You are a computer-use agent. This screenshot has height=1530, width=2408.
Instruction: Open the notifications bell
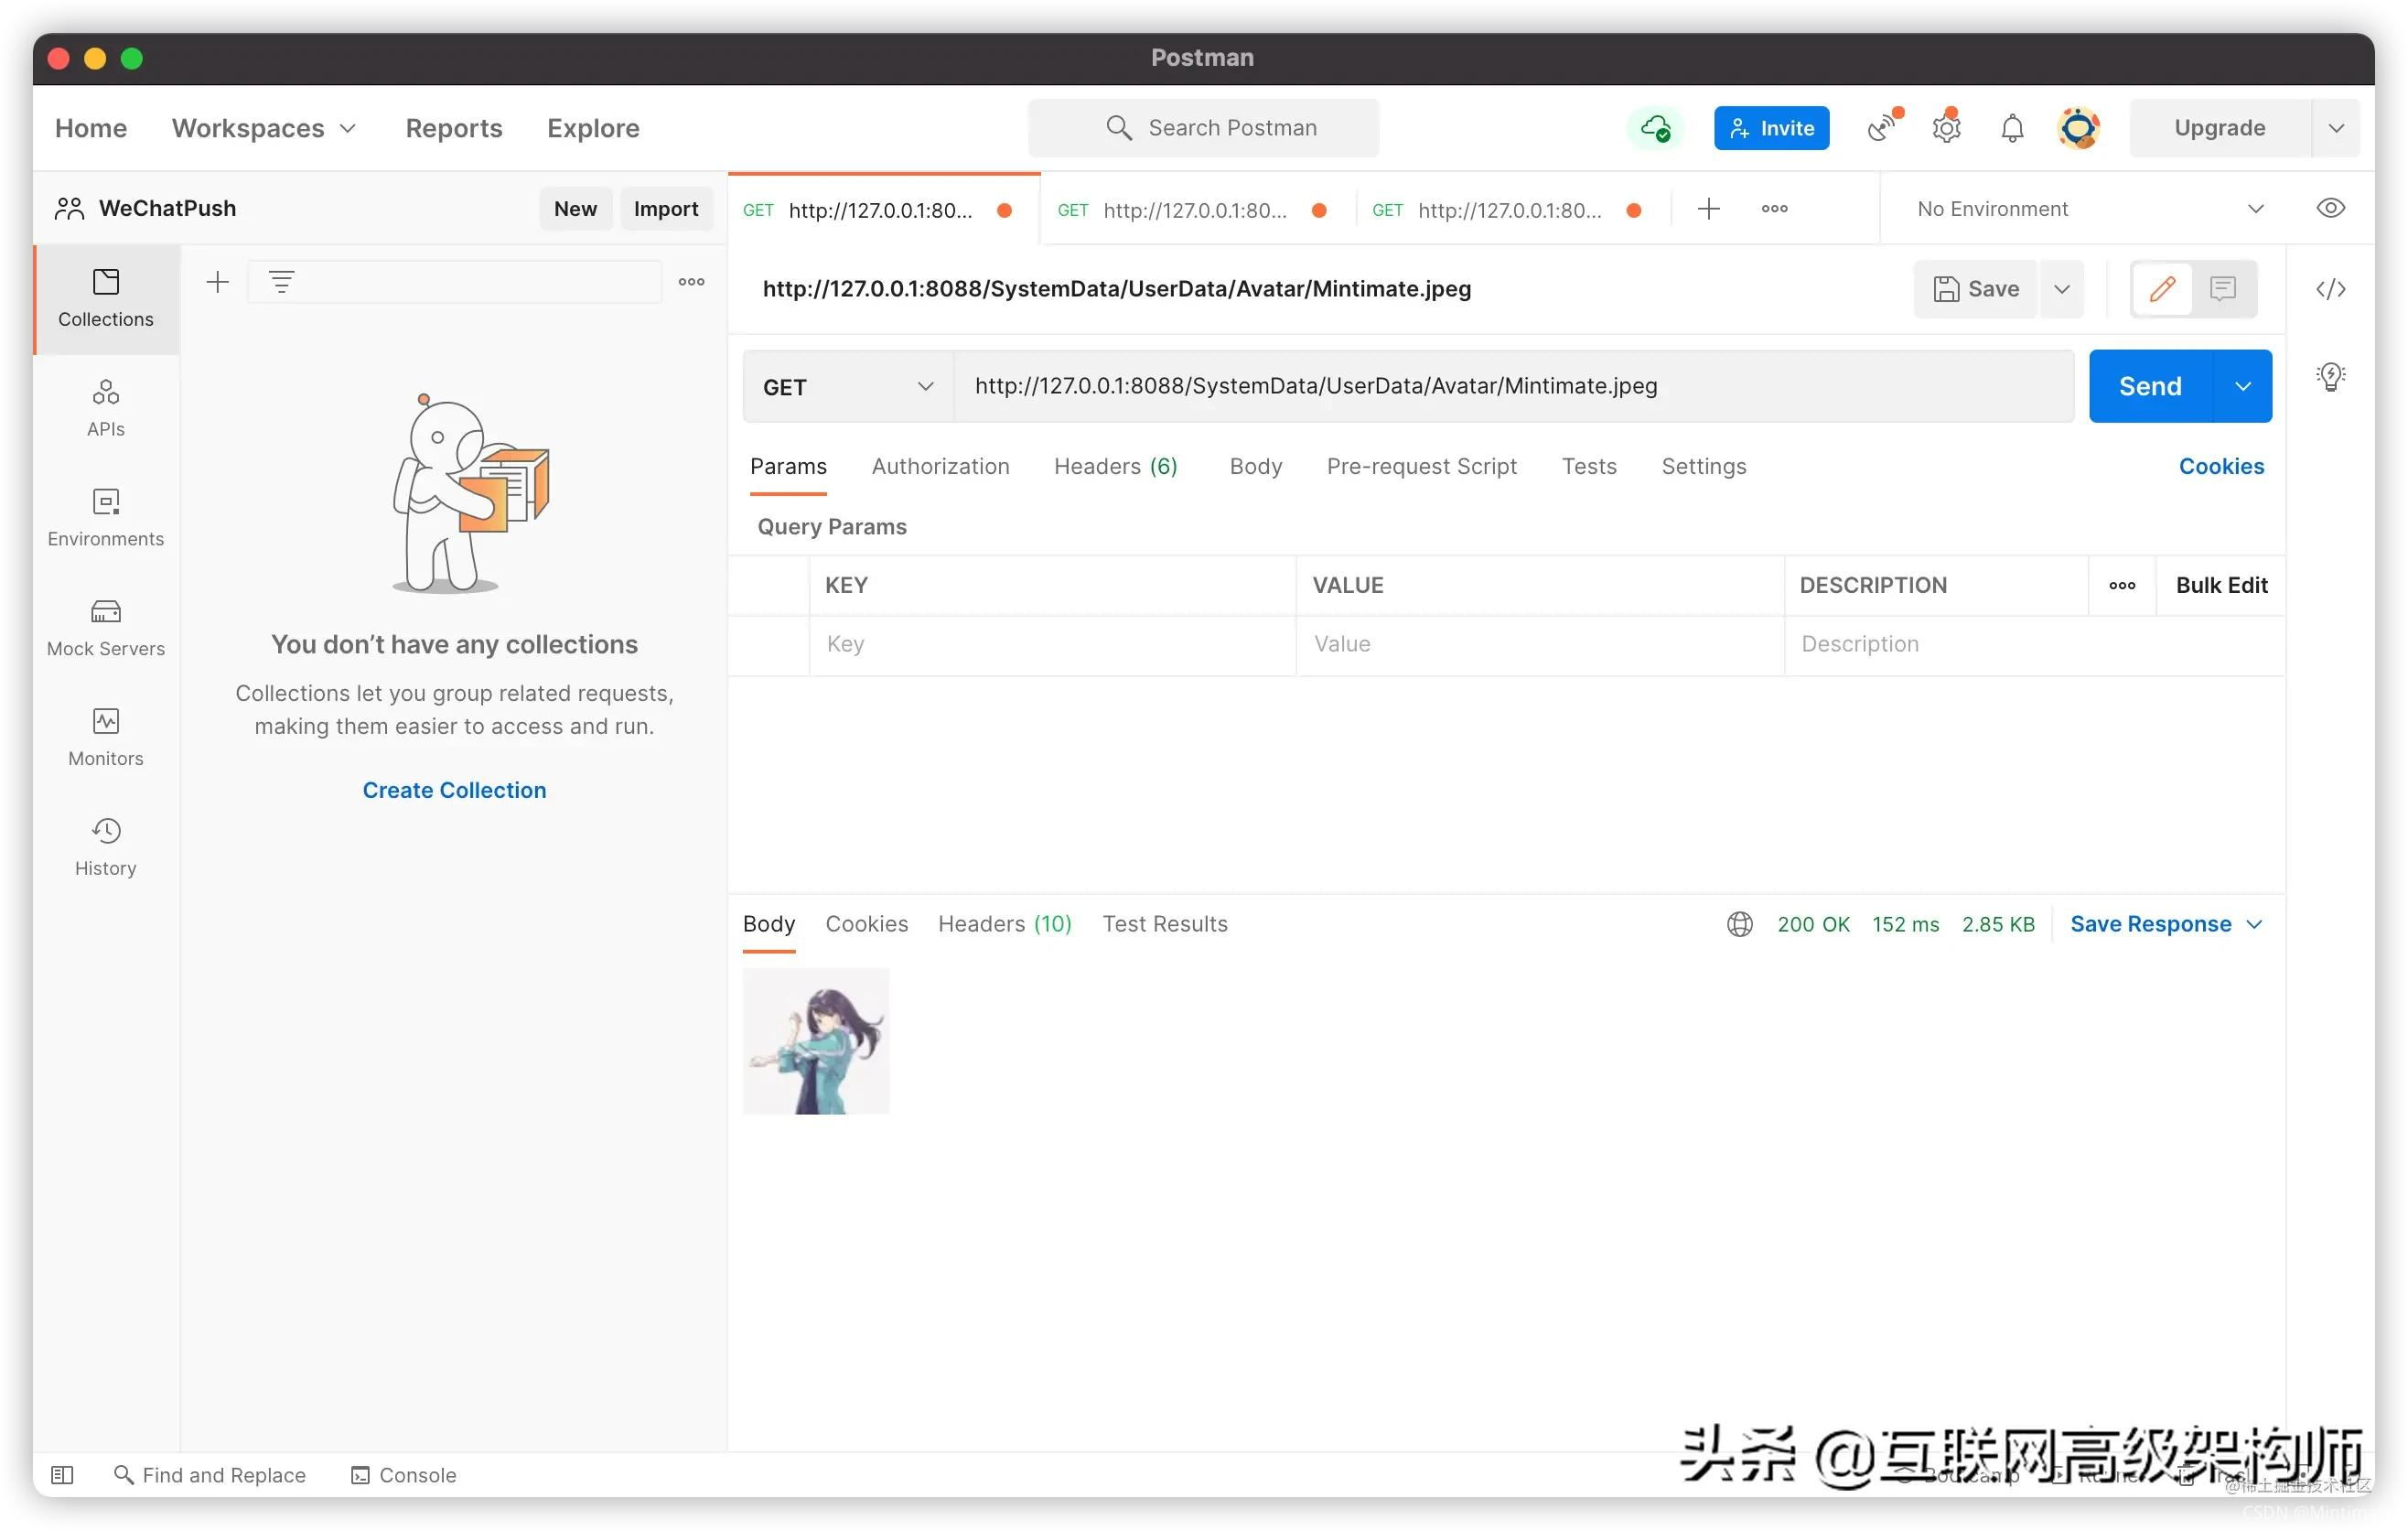pyautogui.click(x=2012, y=128)
